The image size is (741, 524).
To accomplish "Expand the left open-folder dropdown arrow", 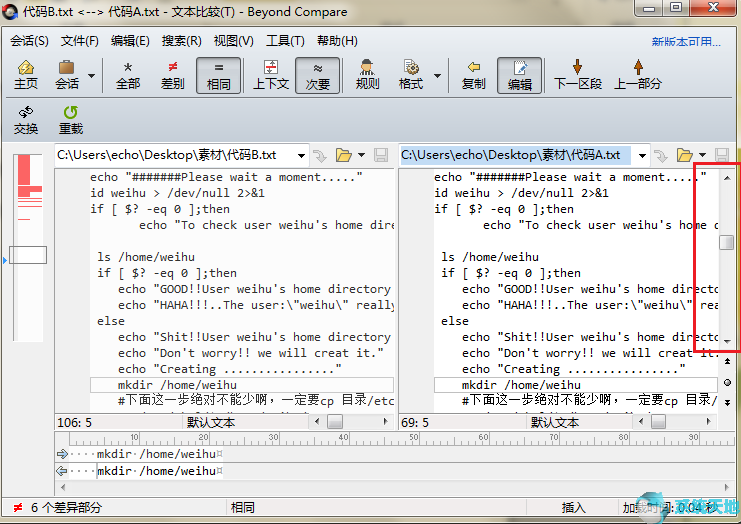I will pyautogui.click(x=362, y=155).
